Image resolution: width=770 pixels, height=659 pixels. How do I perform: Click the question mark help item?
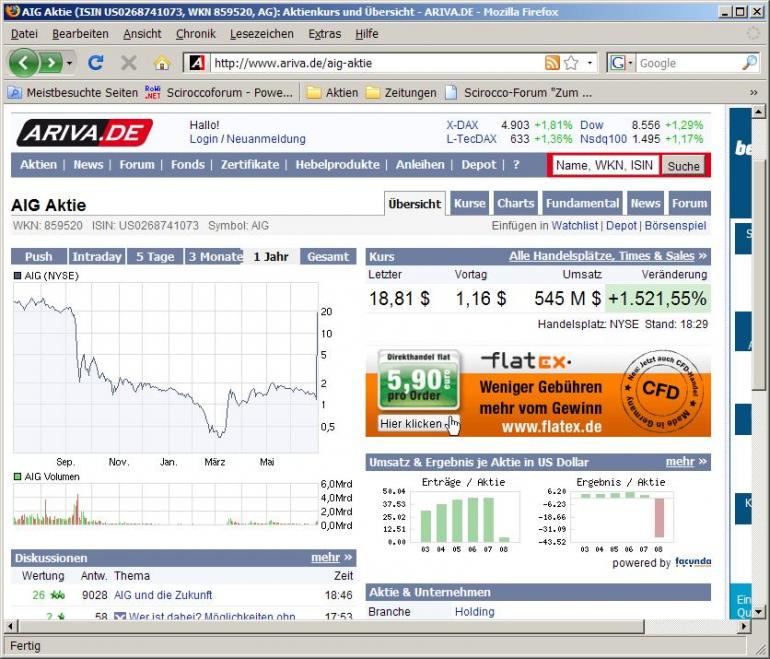click(x=516, y=165)
